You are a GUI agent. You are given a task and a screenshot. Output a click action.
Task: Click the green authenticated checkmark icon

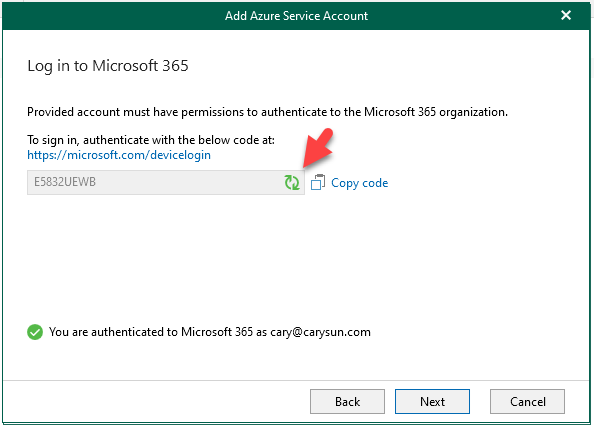click(x=35, y=332)
